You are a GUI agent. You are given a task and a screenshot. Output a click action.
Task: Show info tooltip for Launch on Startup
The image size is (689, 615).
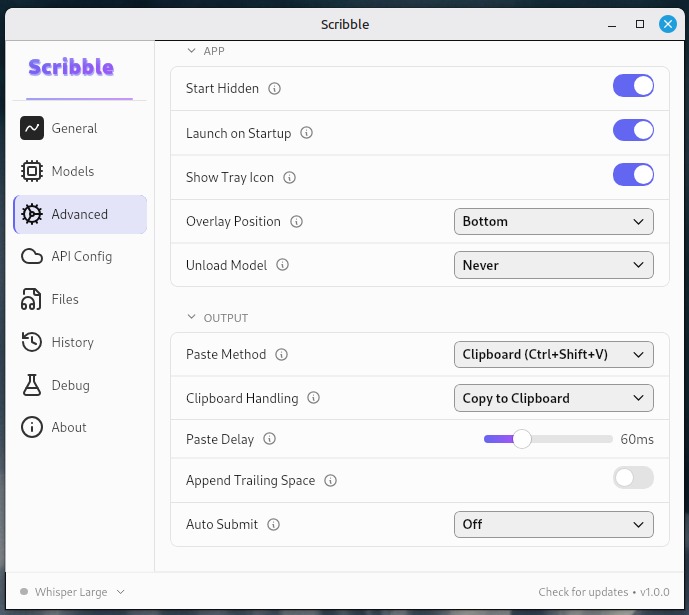pyautogui.click(x=306, y=133)
